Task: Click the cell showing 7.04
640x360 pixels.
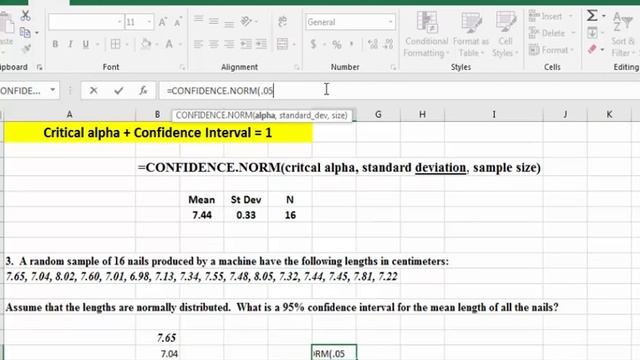Action: click(x=158, y=353)
